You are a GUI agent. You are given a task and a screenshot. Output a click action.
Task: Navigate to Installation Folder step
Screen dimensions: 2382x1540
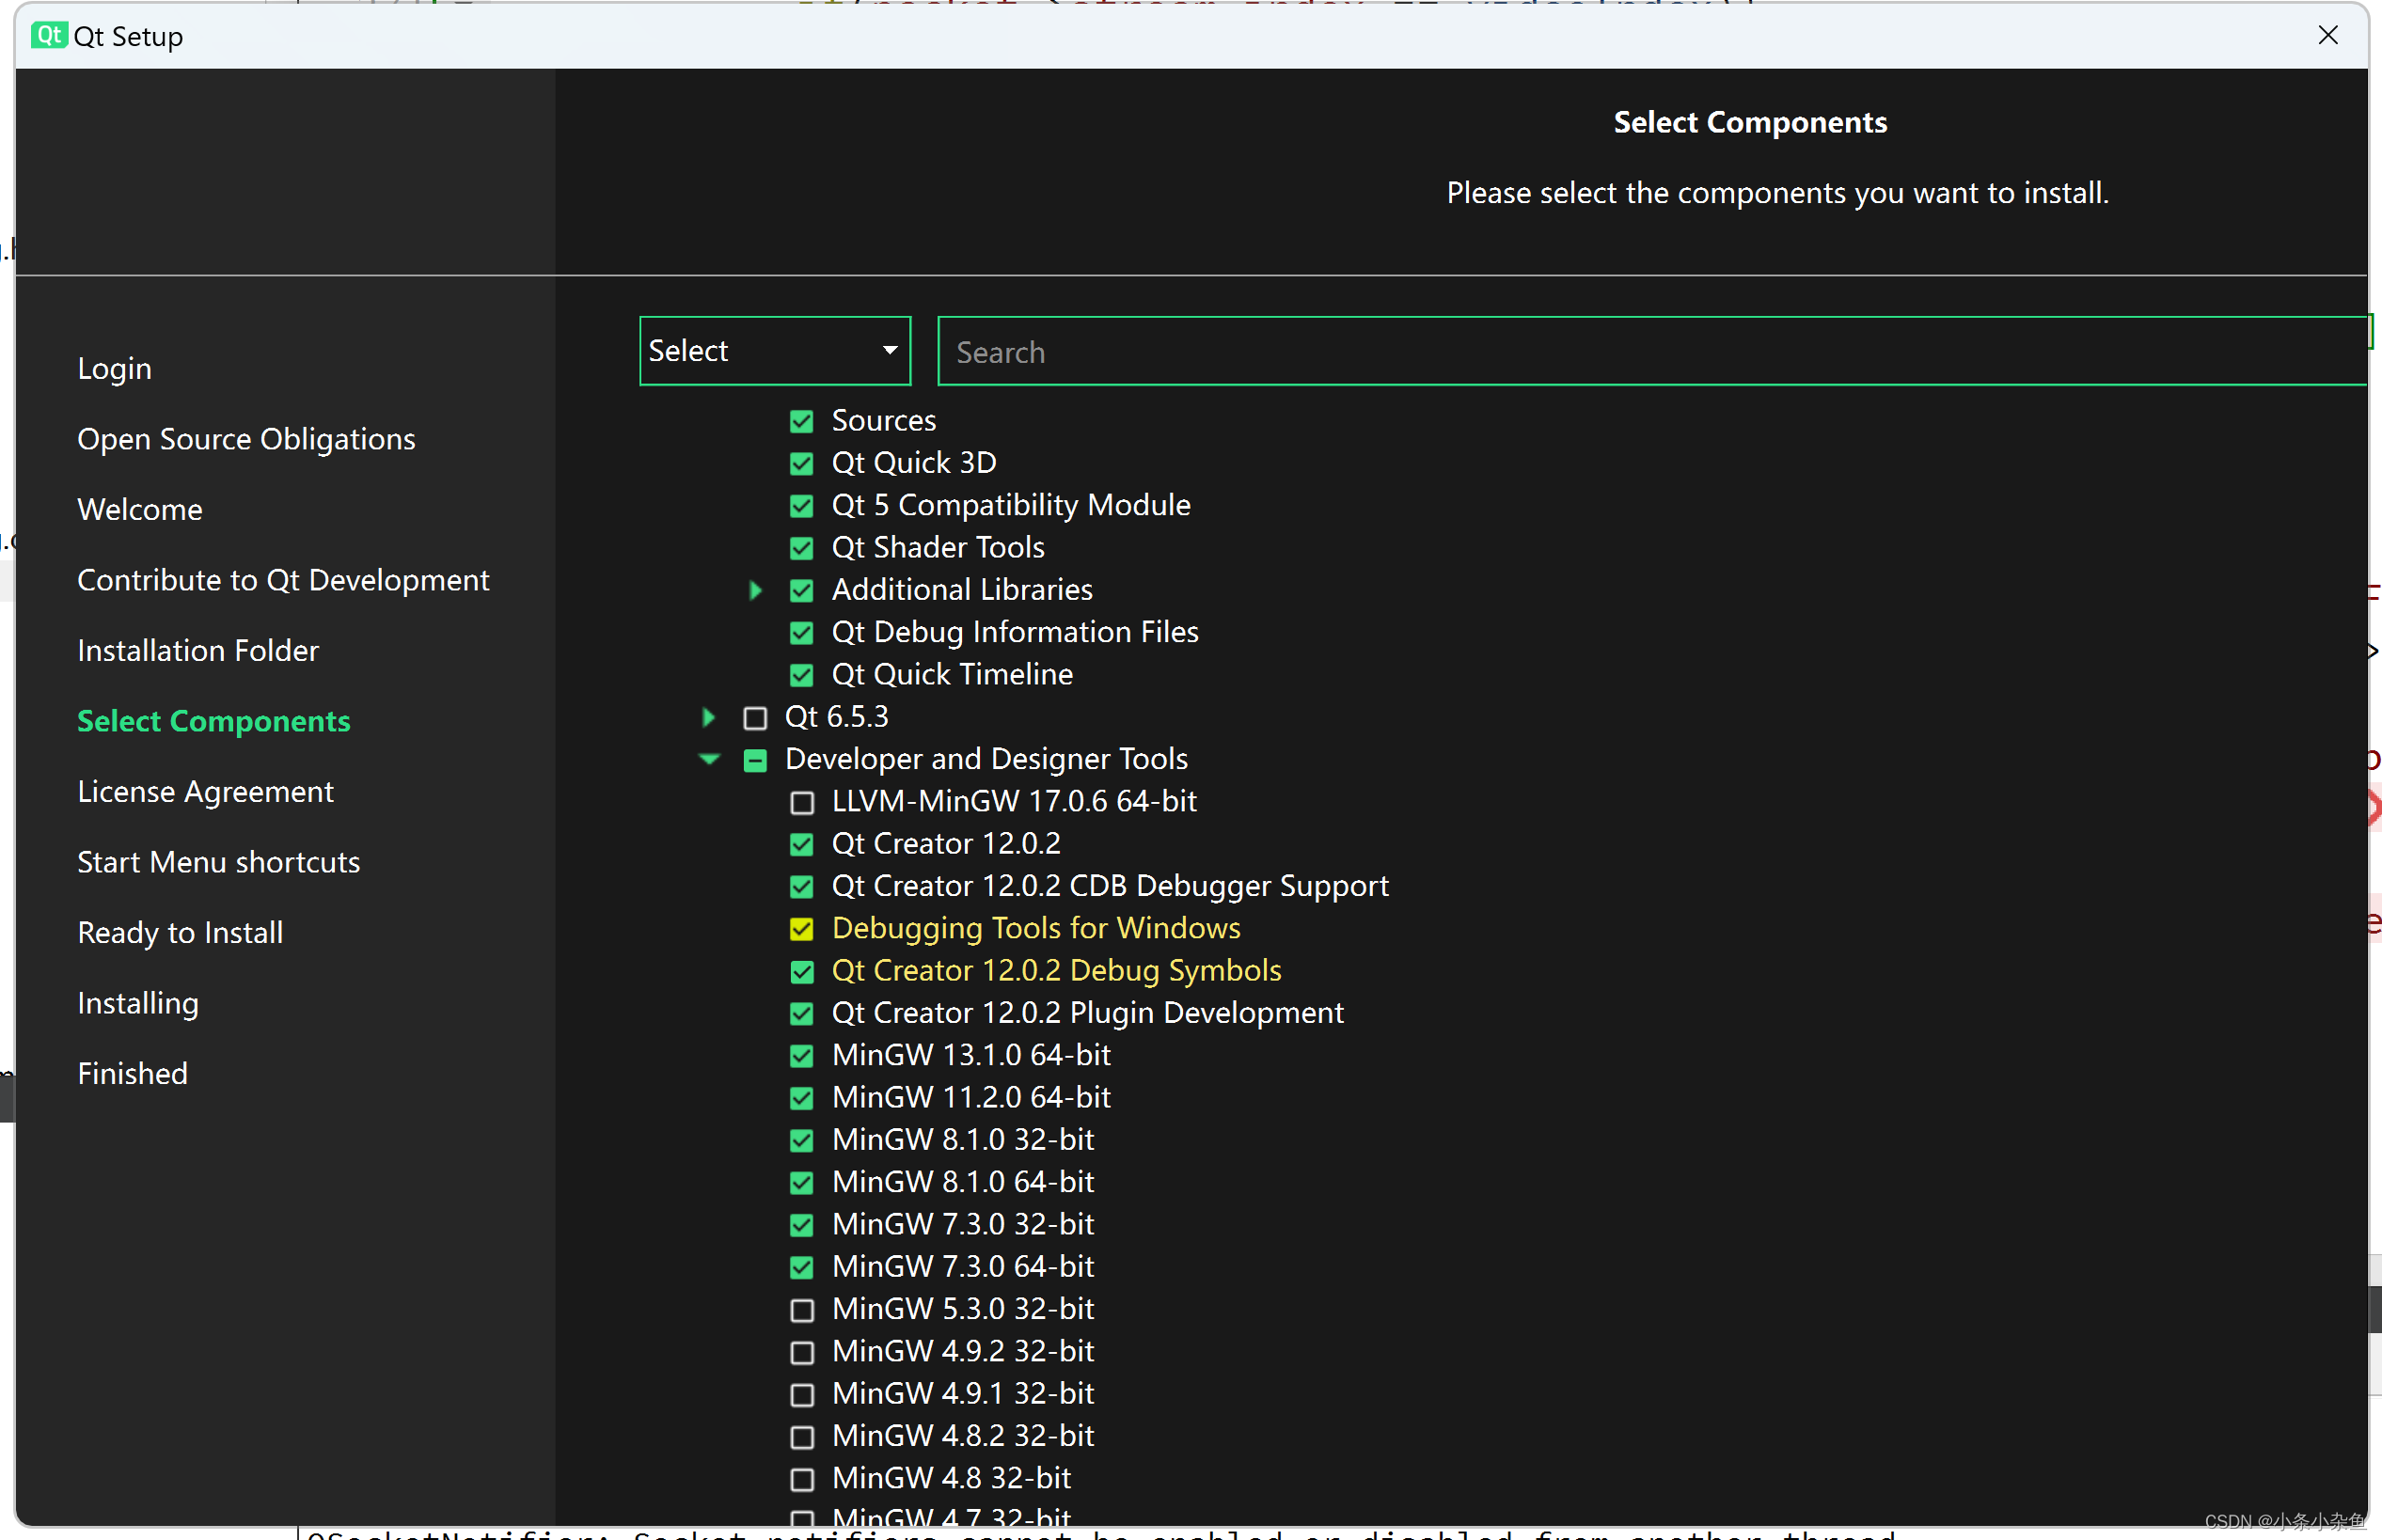[197, 650]
